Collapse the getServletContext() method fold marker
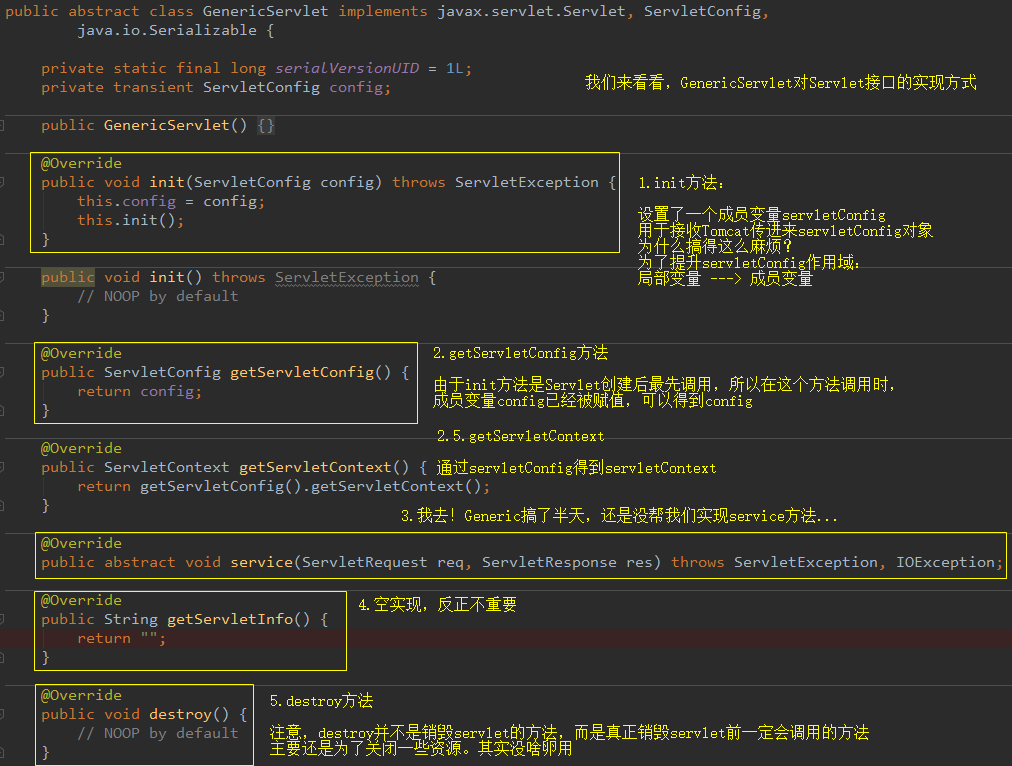1012x766 pixels. [2, 467]
